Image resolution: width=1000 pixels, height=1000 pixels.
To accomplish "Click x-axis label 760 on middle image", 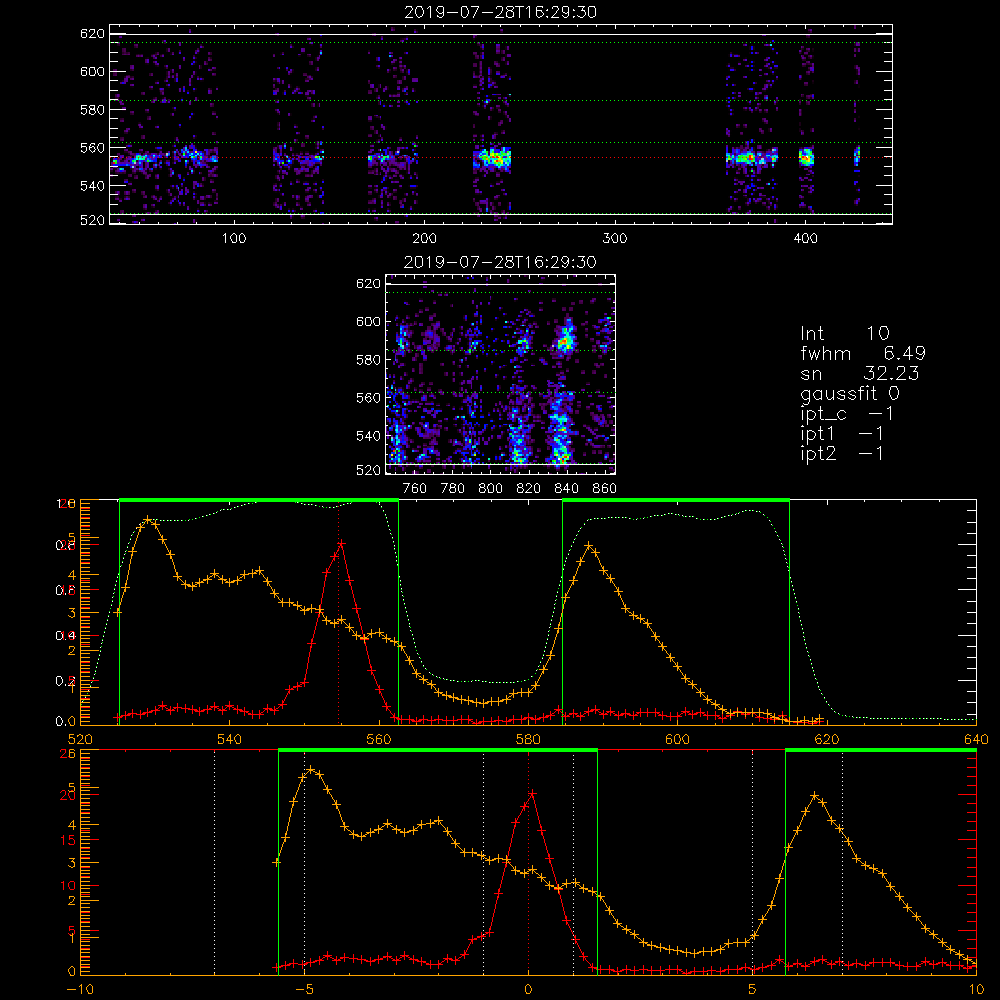I will tap(415, 489).
